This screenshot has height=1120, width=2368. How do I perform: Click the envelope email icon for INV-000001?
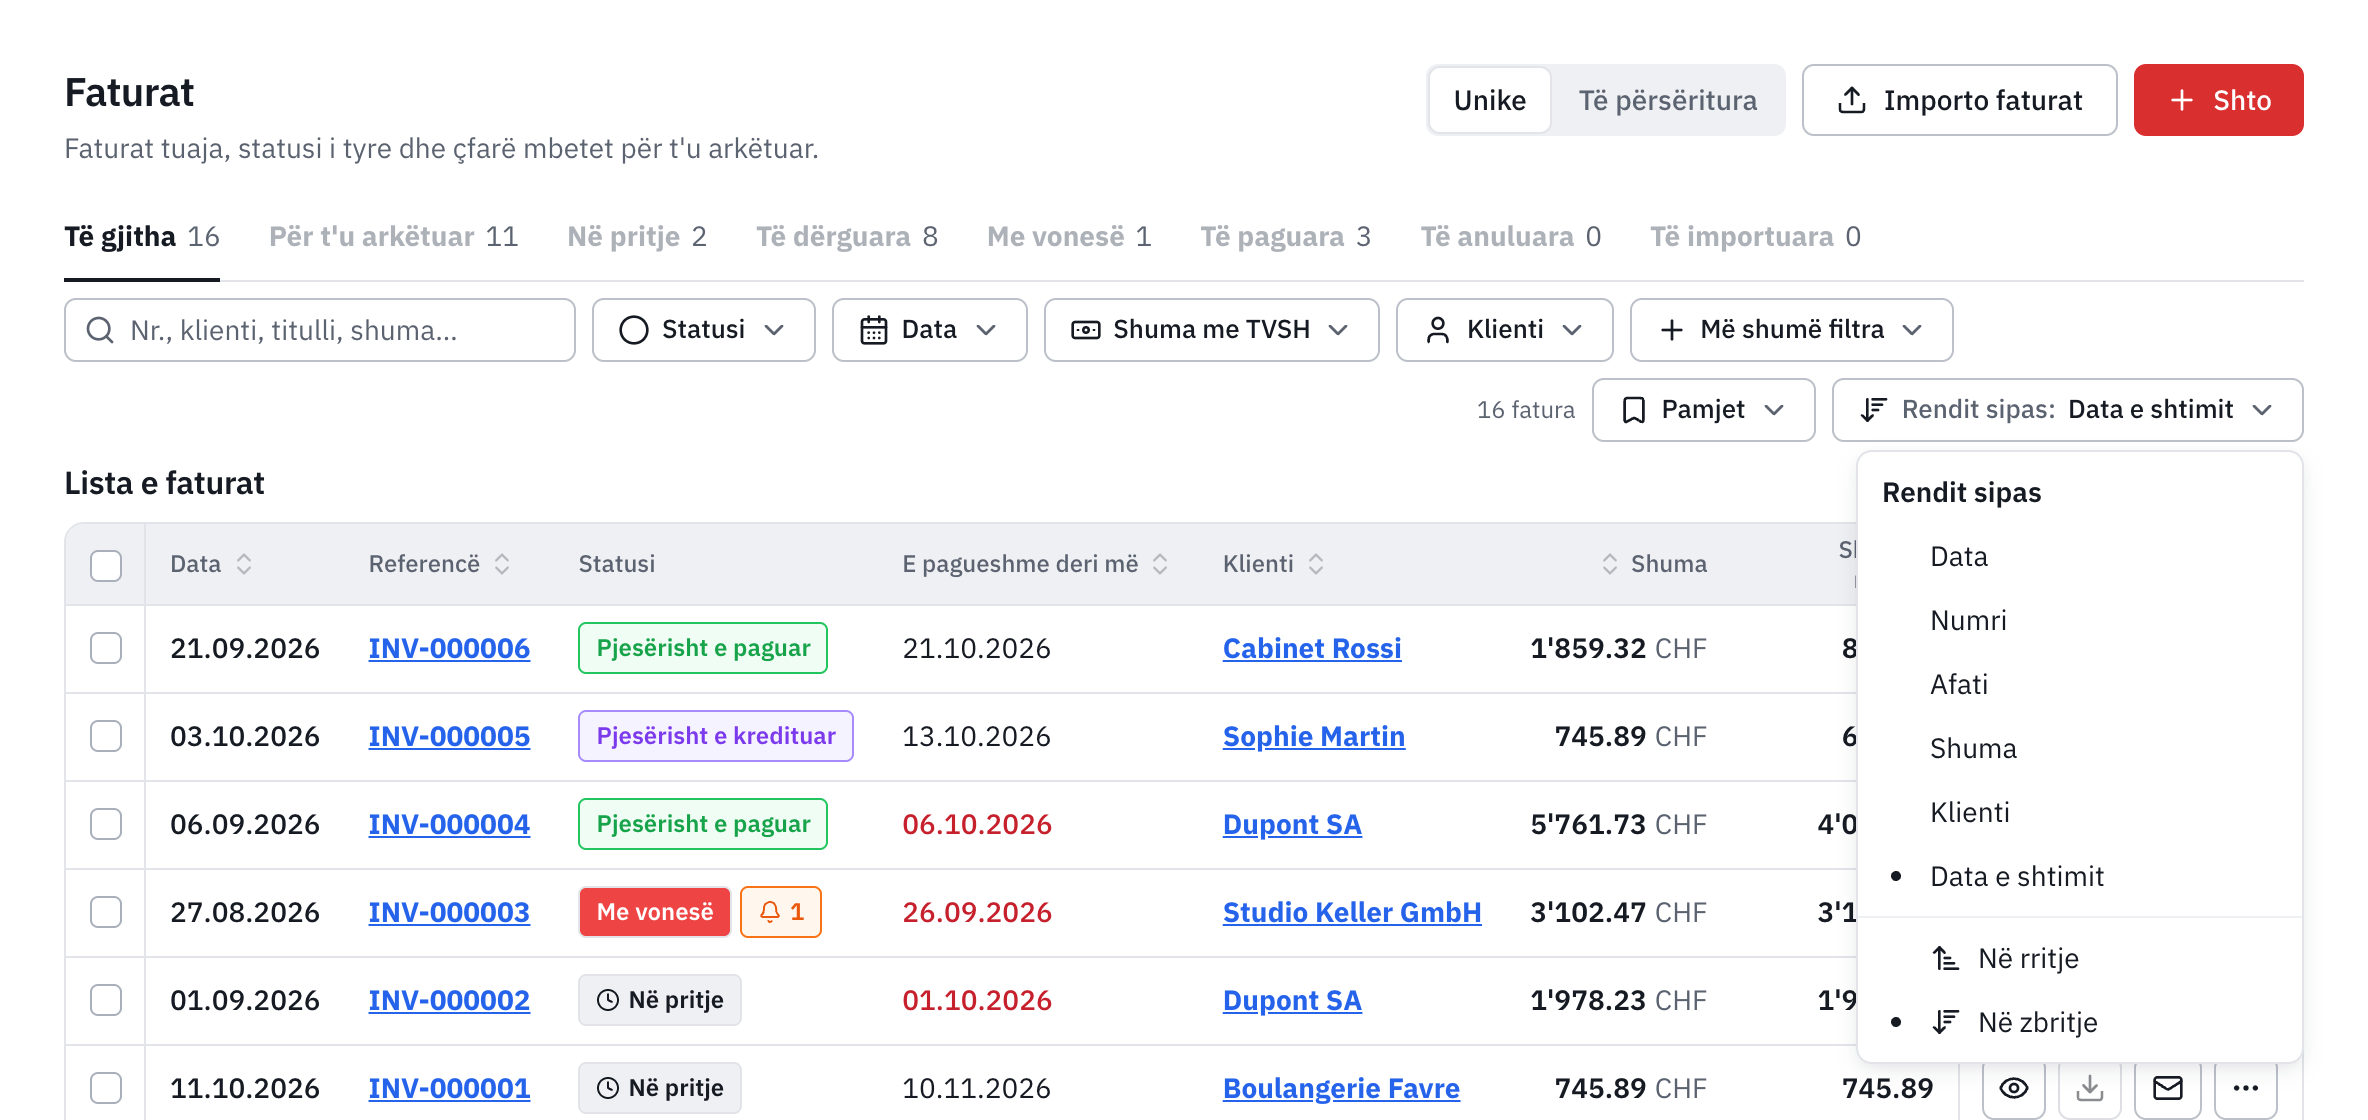[x=2167, y=1088]
